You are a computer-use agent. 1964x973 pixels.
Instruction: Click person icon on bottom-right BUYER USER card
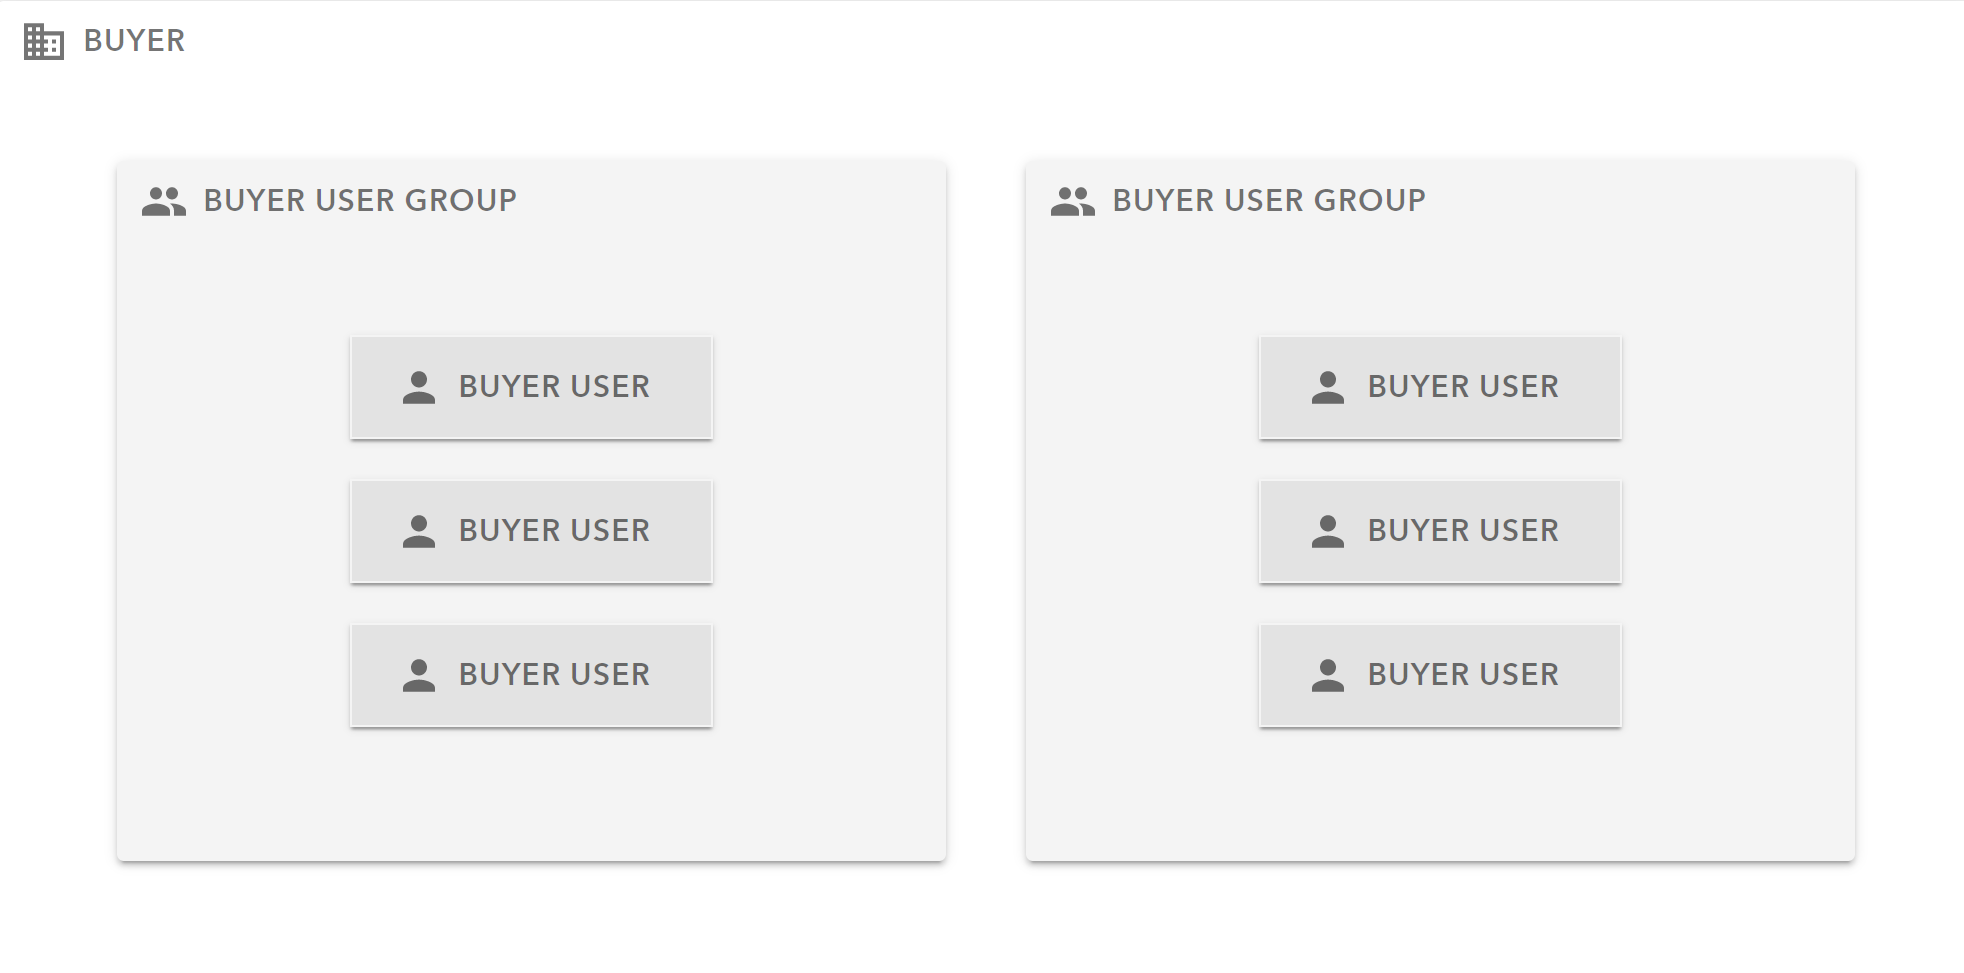click(x=1328, y=676)
